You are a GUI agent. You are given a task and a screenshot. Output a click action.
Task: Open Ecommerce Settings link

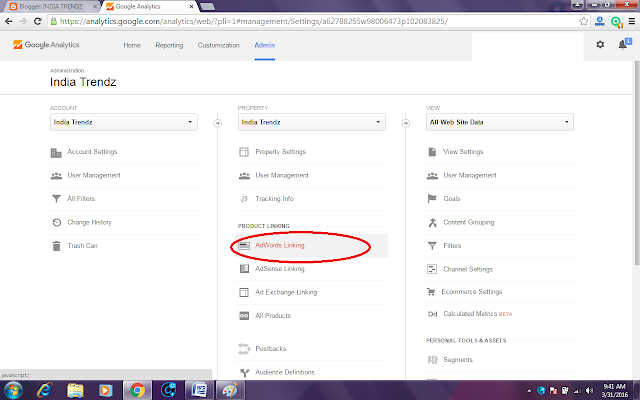(x=472, y=291)
